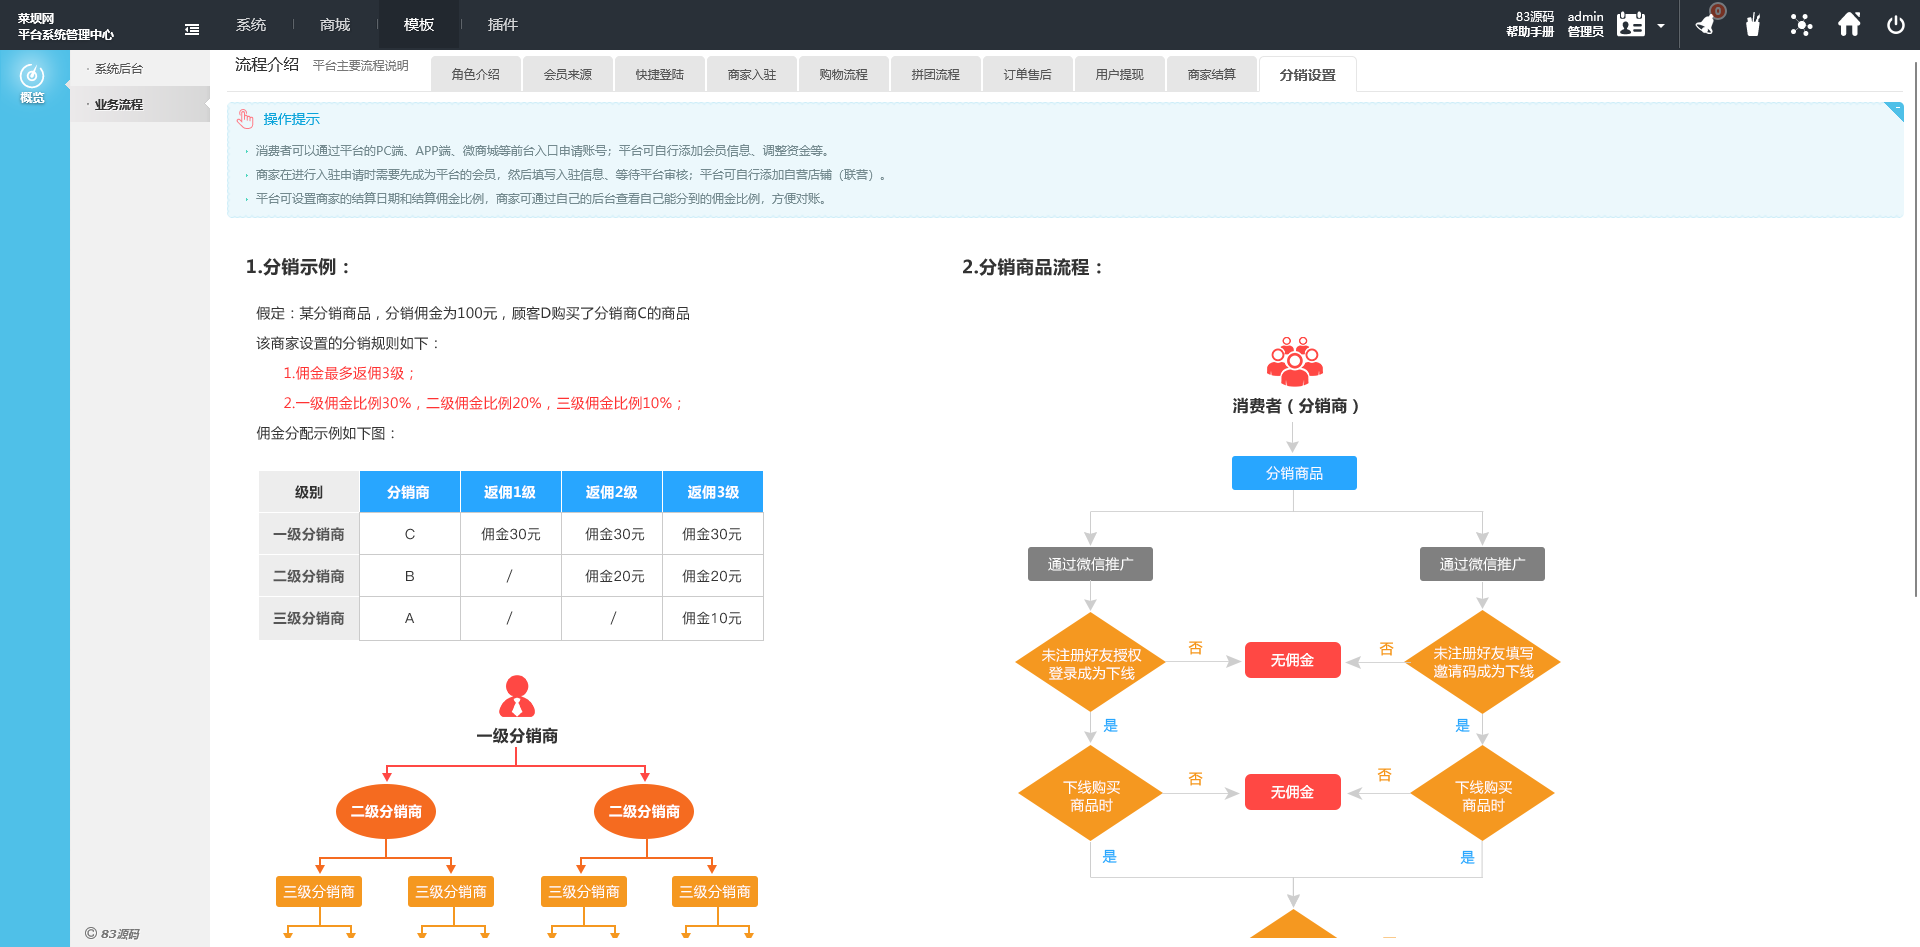The height and width of the screenshot is (947, 1920).
Task: Click the 操作提示 heading text
Action: click(292, 119)
